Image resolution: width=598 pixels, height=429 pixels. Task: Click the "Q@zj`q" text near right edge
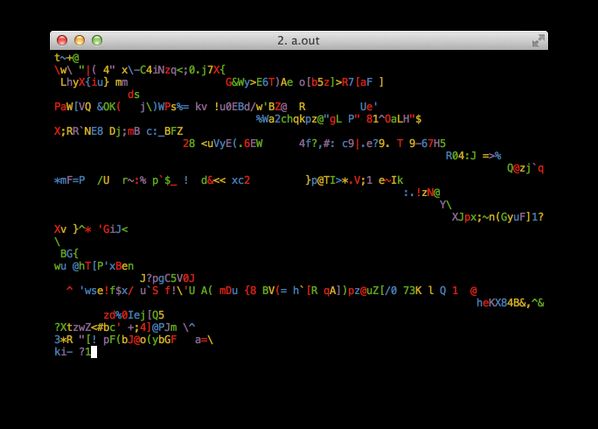(525, 168)
